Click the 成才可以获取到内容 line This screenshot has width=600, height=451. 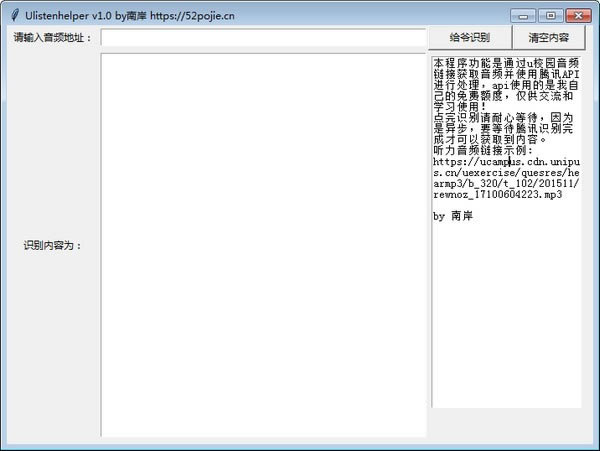pos(490,140)
